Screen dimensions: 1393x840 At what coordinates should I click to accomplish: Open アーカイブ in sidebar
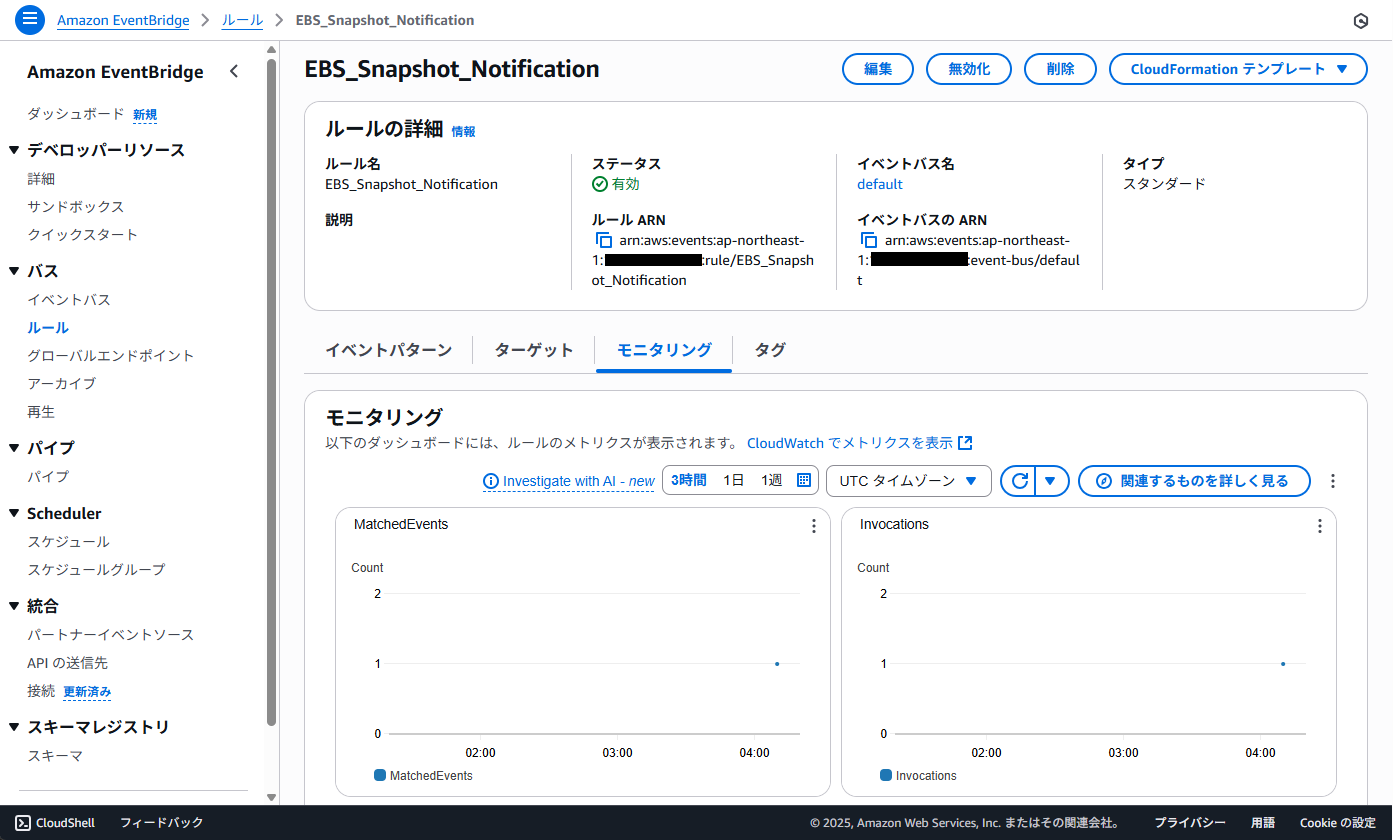click(x=62, y=384)
